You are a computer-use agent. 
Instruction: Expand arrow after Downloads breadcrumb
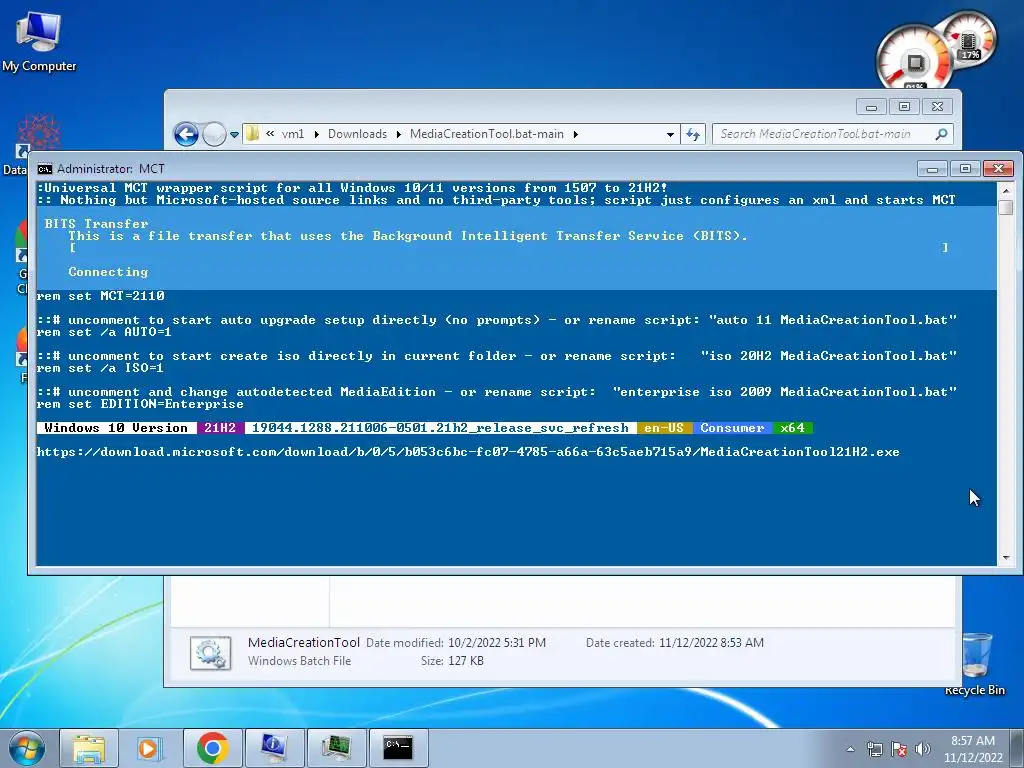pyautogui.click(x=398, y=135)
